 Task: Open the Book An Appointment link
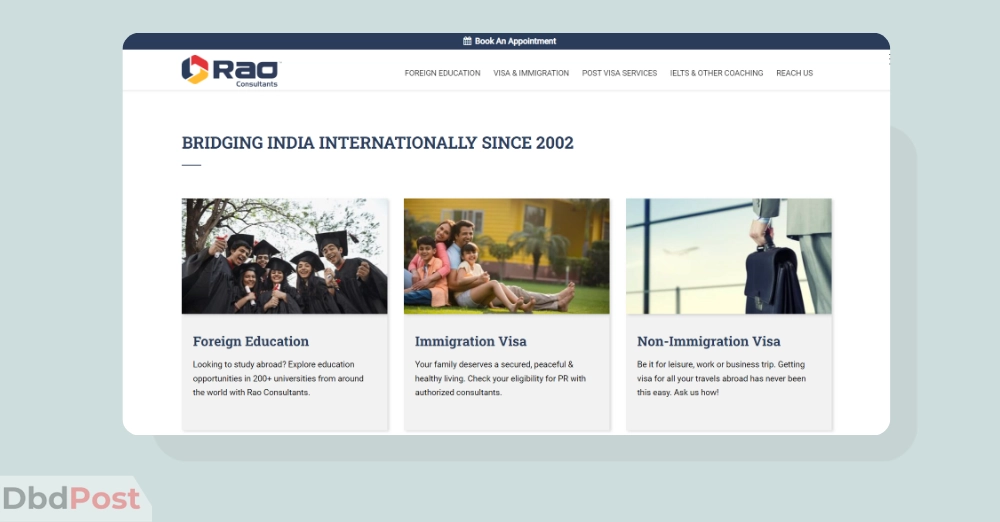pyautogui.click(x=515, y=41)
